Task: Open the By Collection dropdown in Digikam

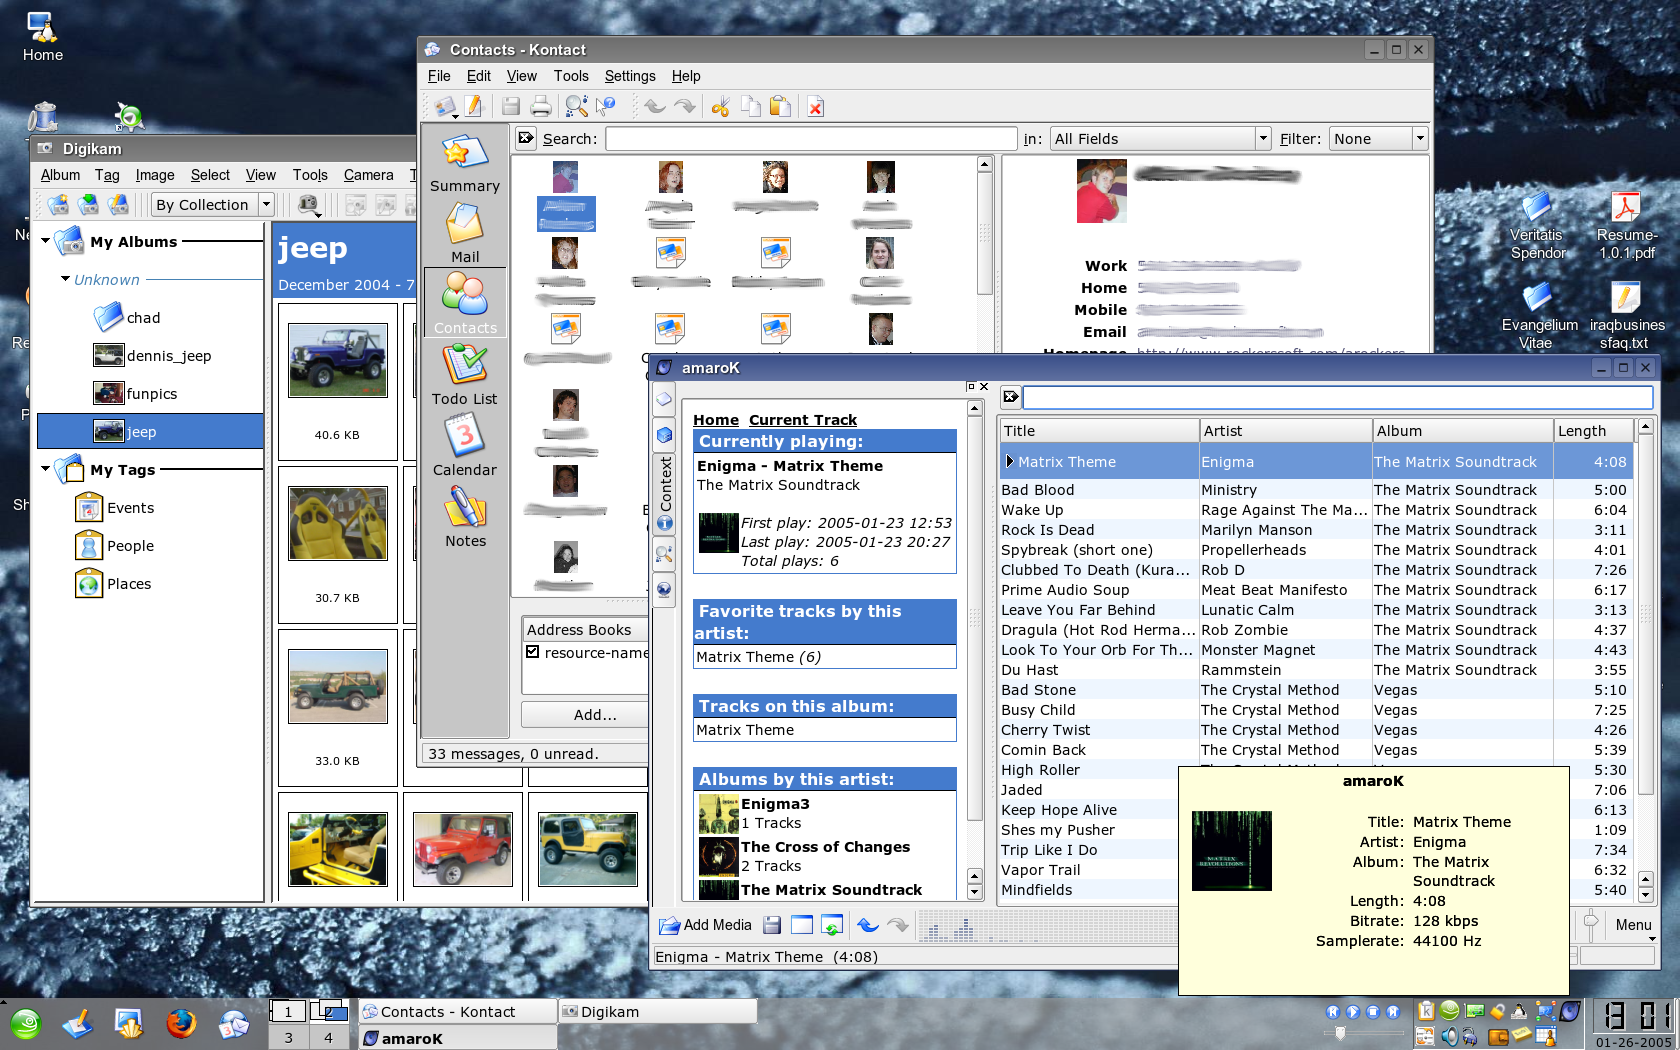Action: coord(213,205)
